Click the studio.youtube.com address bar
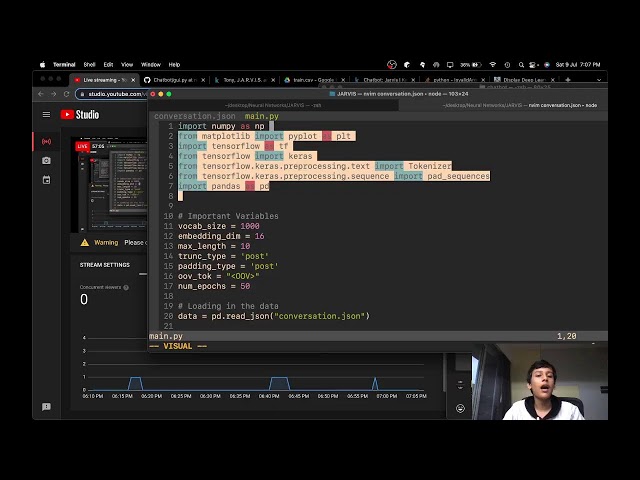The height and width of the screenshot is (480, 640). (112, 94)
